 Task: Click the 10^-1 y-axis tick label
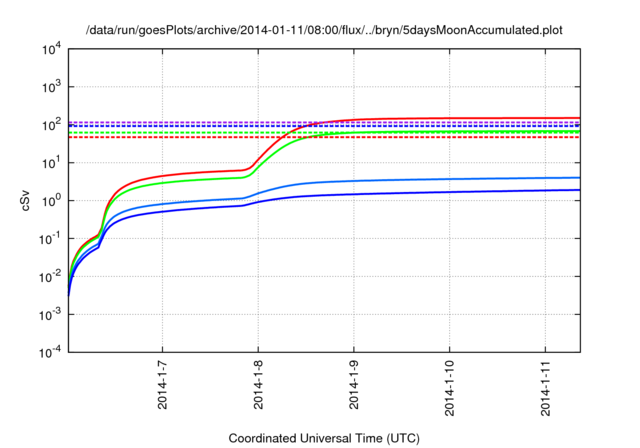click(50, 239)
